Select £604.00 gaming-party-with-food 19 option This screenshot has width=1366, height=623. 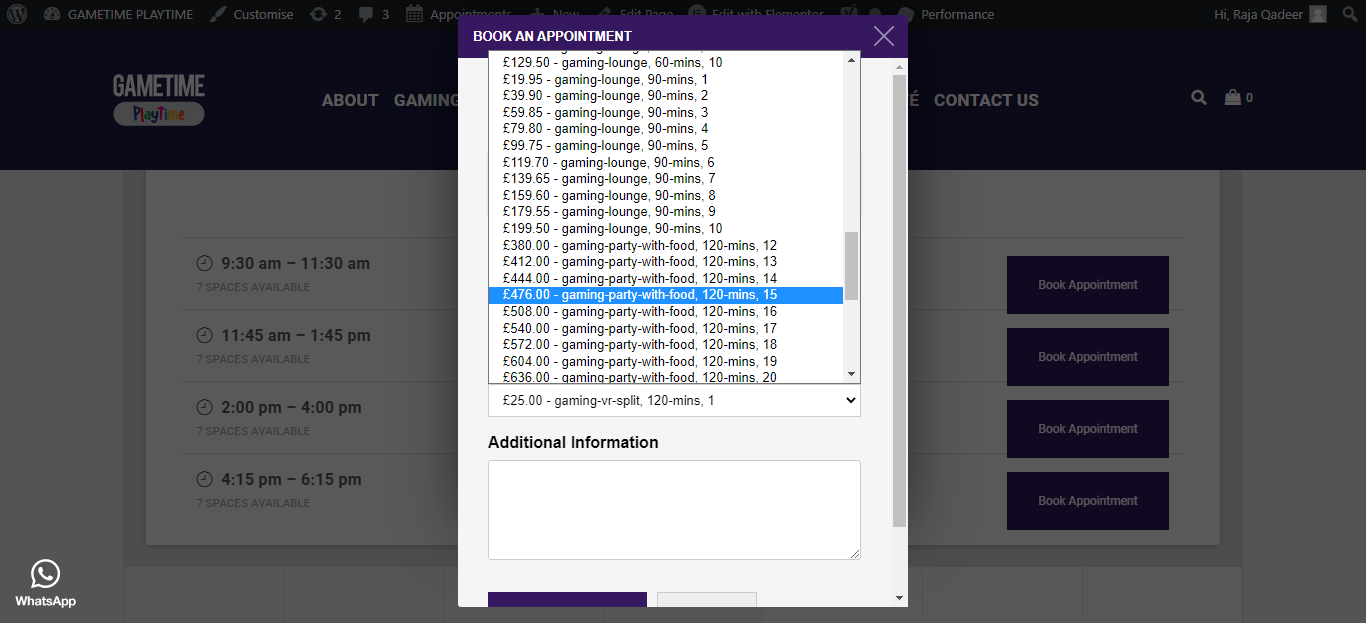point(665,361)
